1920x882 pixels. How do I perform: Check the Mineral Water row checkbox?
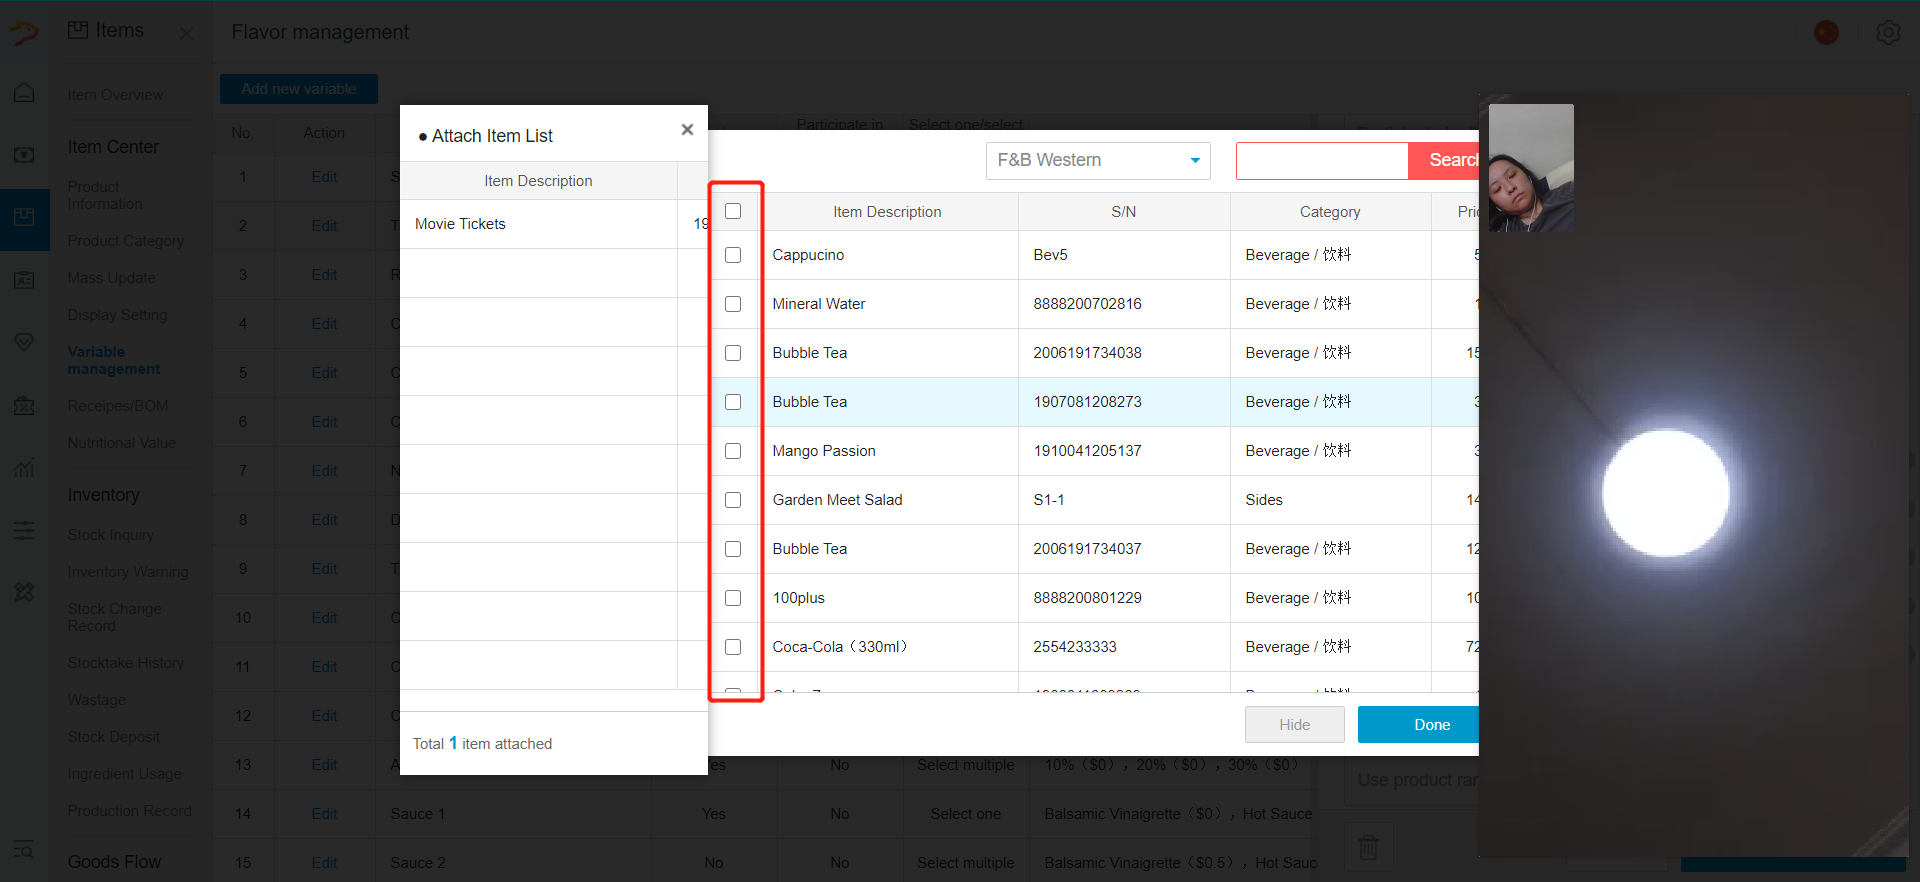(733, 304)
